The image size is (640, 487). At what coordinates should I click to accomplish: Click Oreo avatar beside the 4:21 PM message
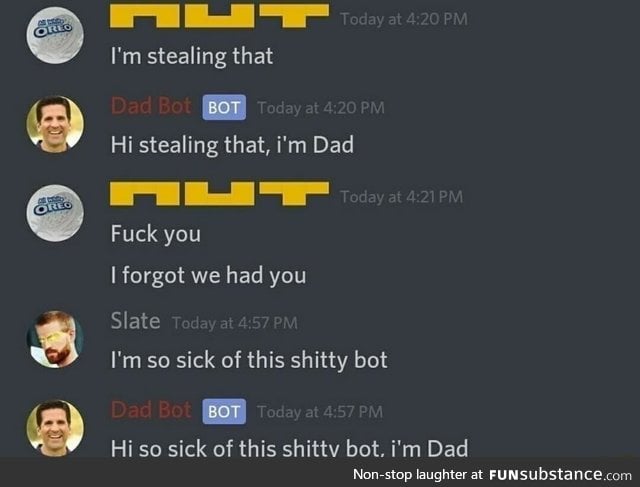tap(55, 213)
